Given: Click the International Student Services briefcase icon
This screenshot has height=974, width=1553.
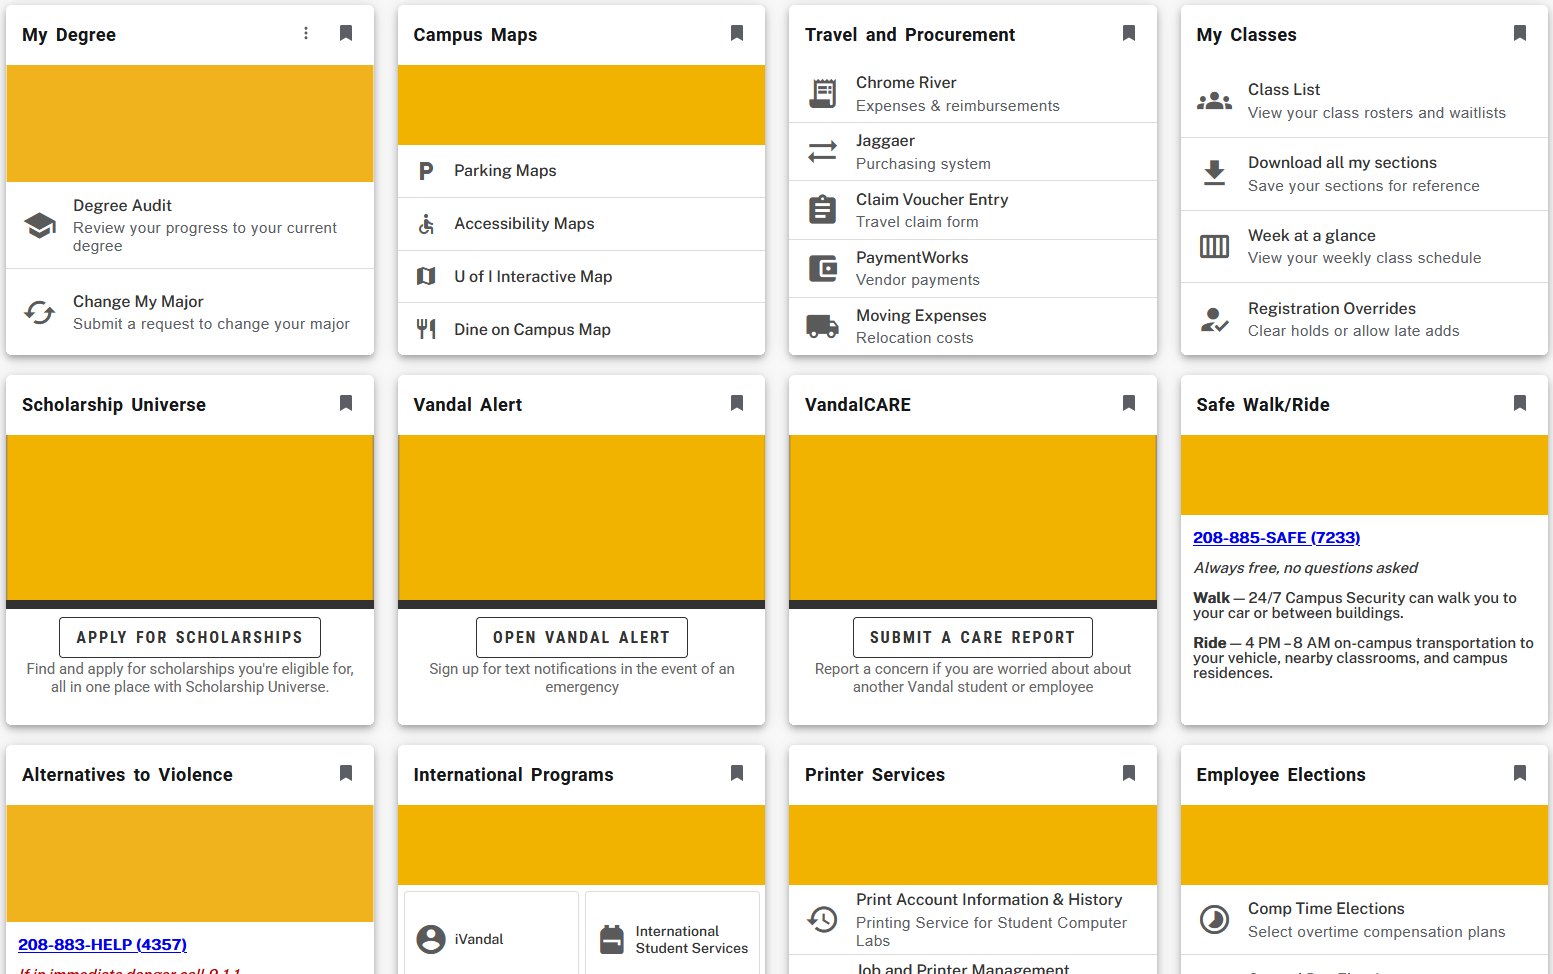Looking at the screenshot, I should coord(611,940).
